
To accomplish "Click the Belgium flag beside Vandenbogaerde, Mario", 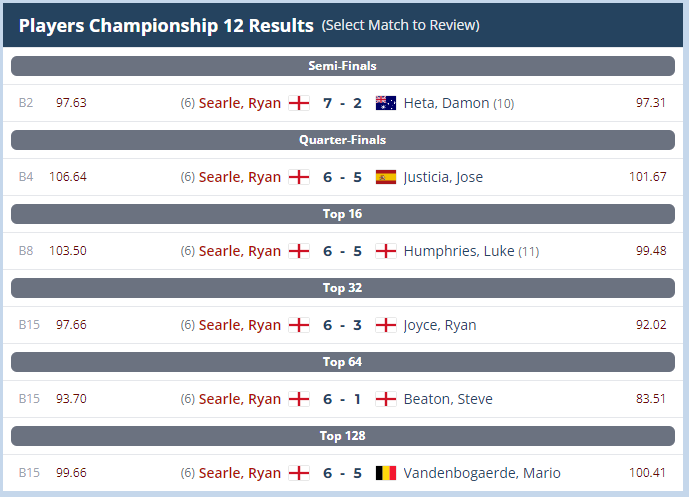I will click(x=386, y=473).
